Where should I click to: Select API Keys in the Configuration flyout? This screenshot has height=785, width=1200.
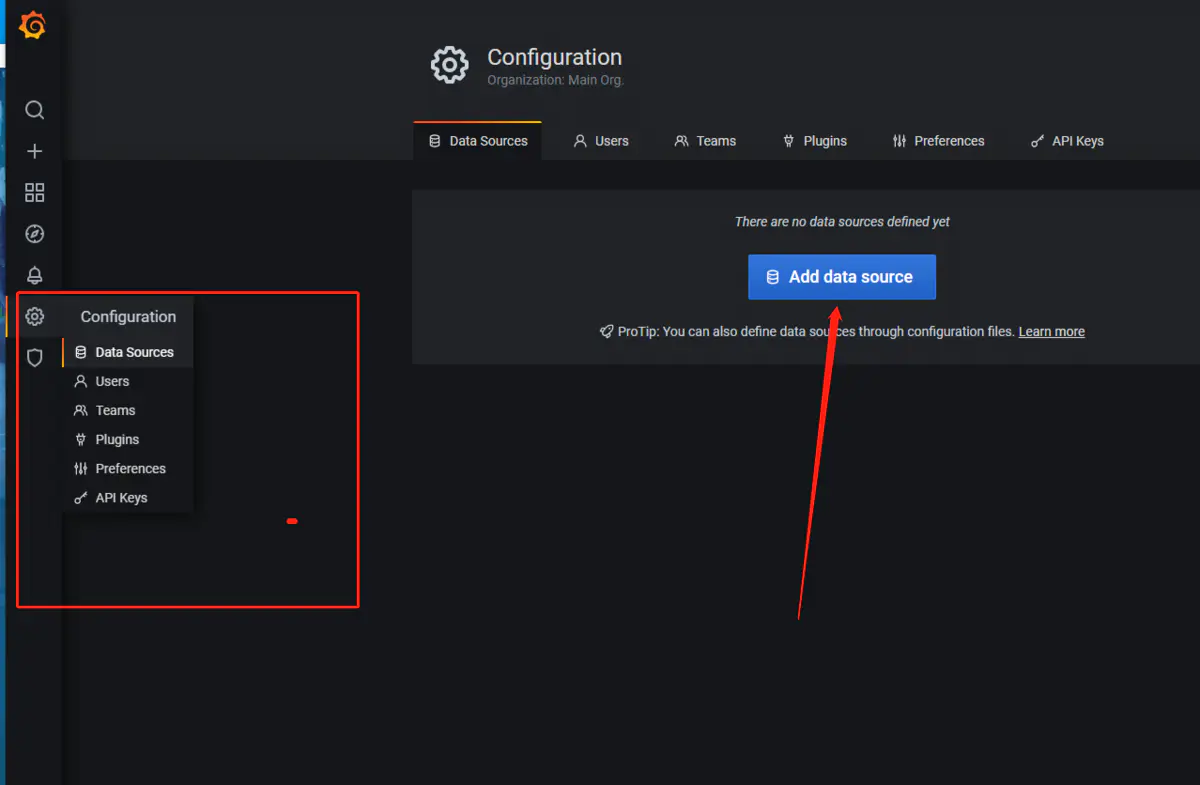pos(127,497)
